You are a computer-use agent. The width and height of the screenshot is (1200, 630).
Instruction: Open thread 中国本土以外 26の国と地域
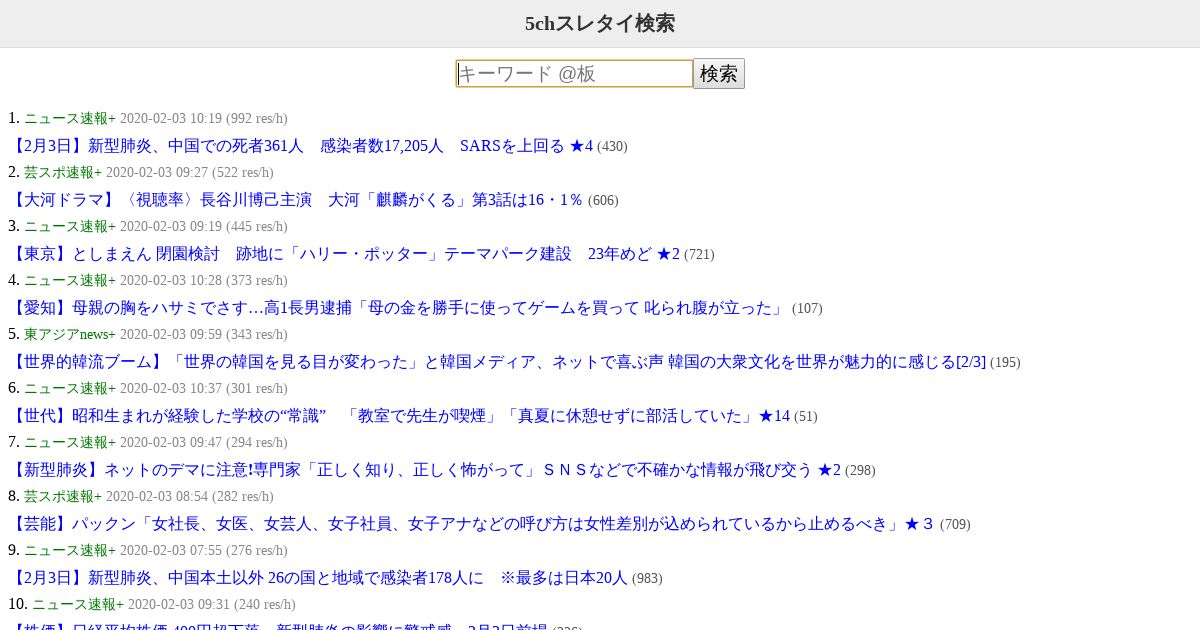(x=317, y=578)
